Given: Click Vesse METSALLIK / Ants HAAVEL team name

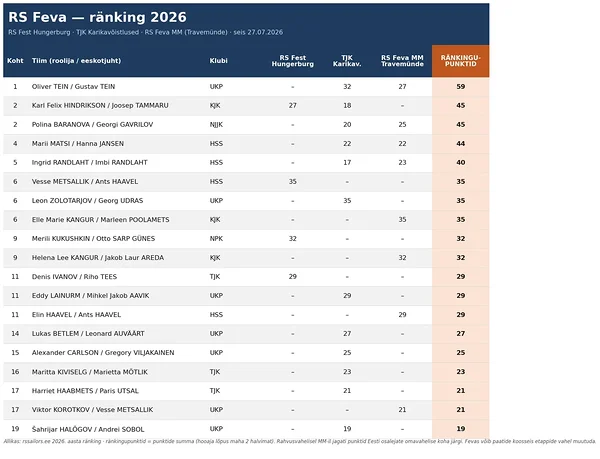Looking at the screenshot, I should tap(85, 182).
